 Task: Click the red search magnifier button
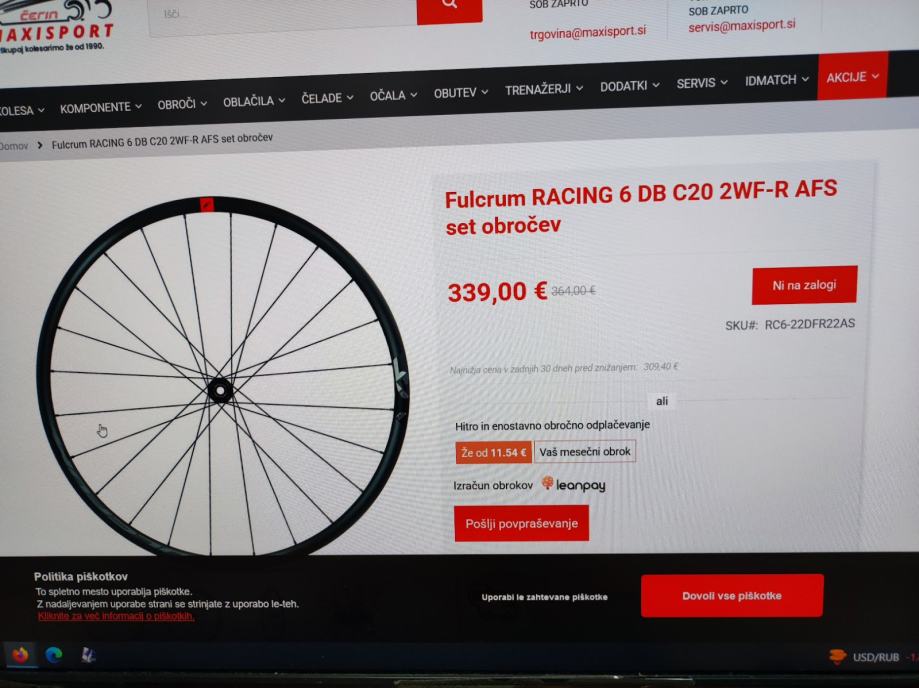[450, 10]
